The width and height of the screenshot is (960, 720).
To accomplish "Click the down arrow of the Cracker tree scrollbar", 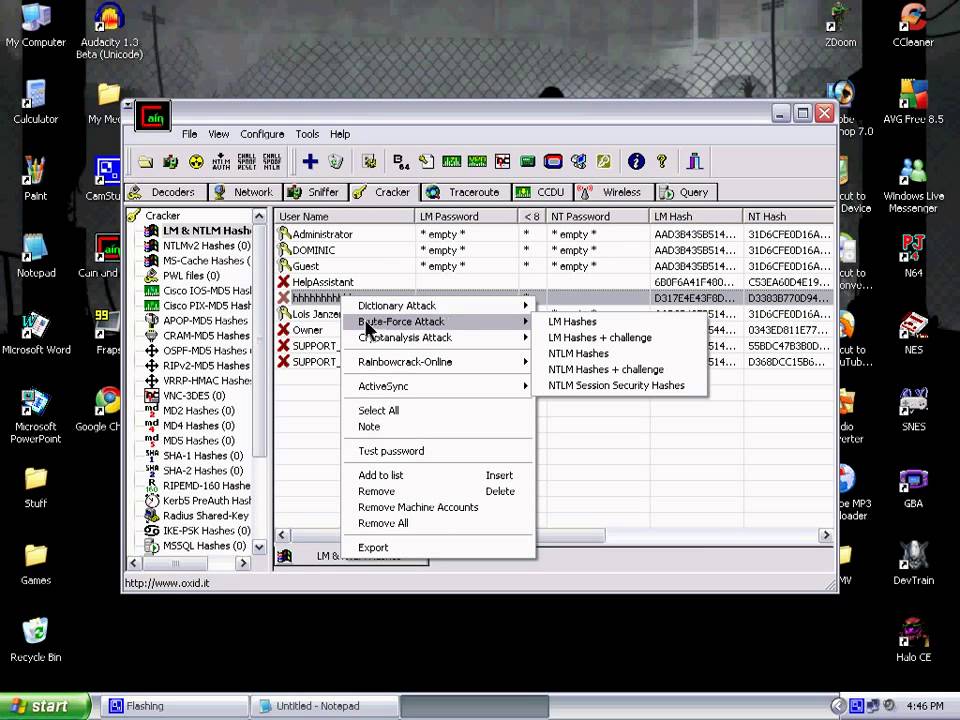I will [260, 547].
